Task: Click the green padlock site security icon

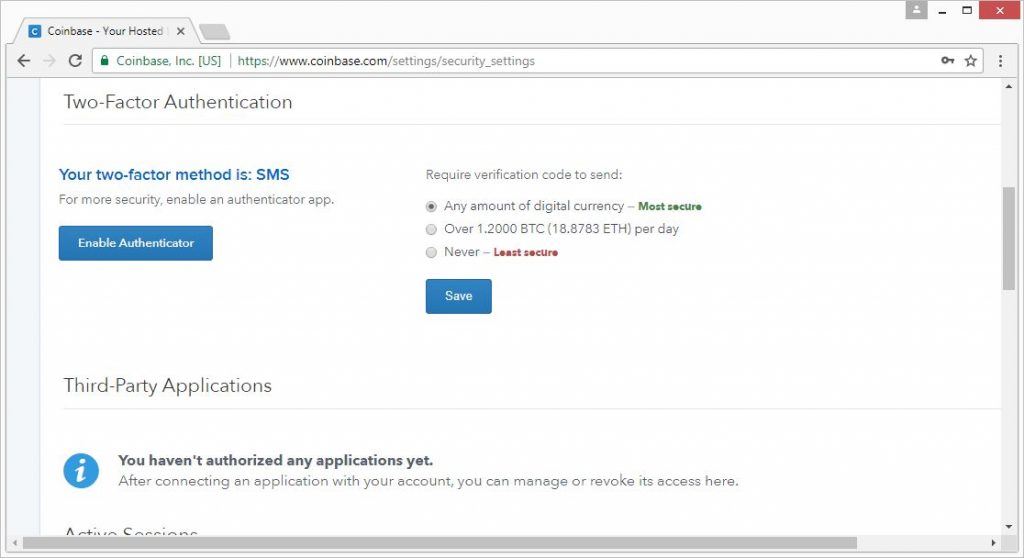Action: pos(104,60)
